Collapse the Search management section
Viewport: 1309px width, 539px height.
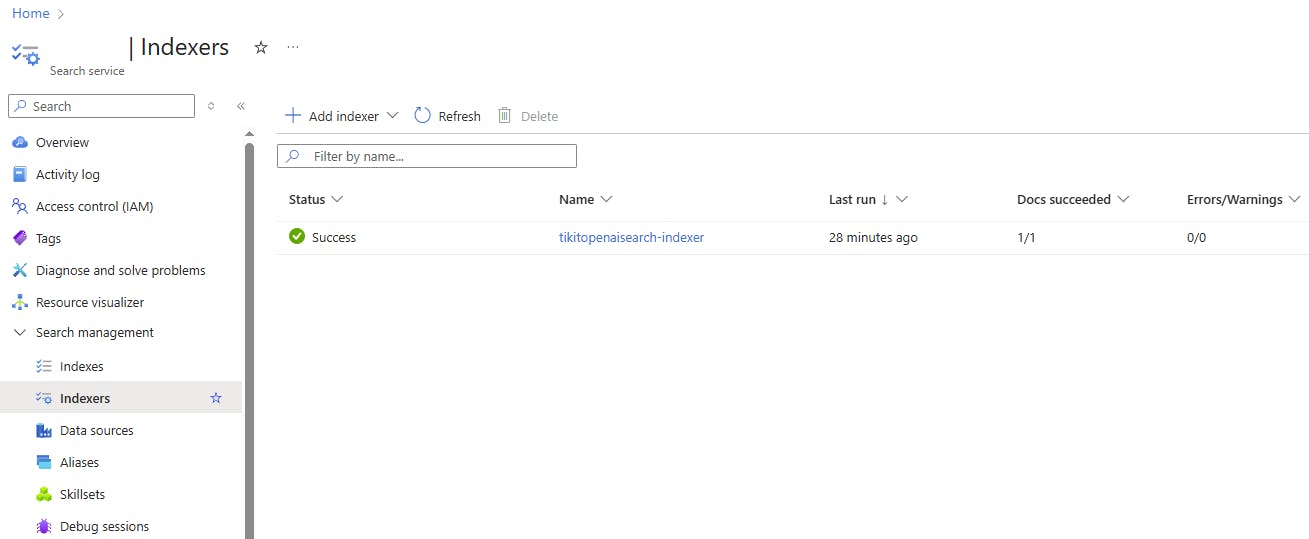19,332
